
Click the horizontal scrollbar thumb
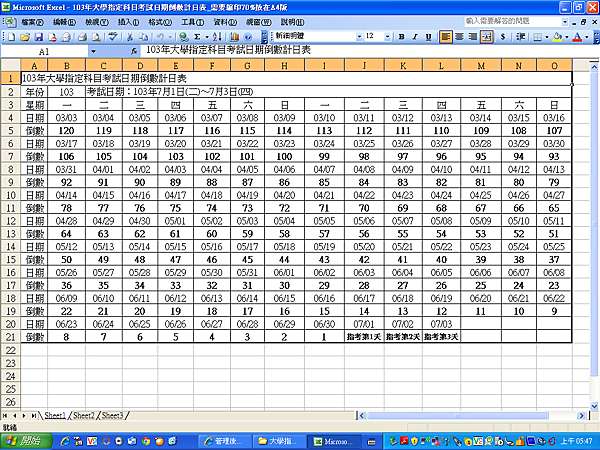coord(457,416)
